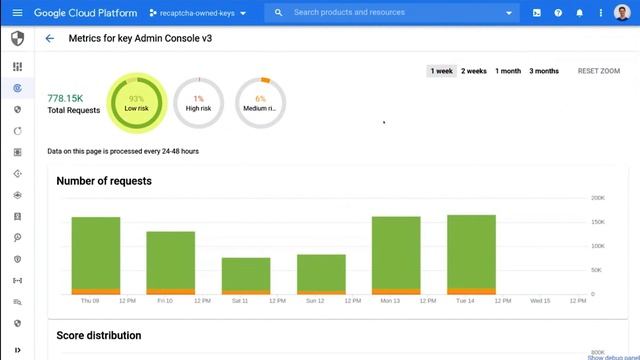Click the diamond-shaped sidebar icon
Viewport: 640px width, 360px height.
click(x=17, y=173)
